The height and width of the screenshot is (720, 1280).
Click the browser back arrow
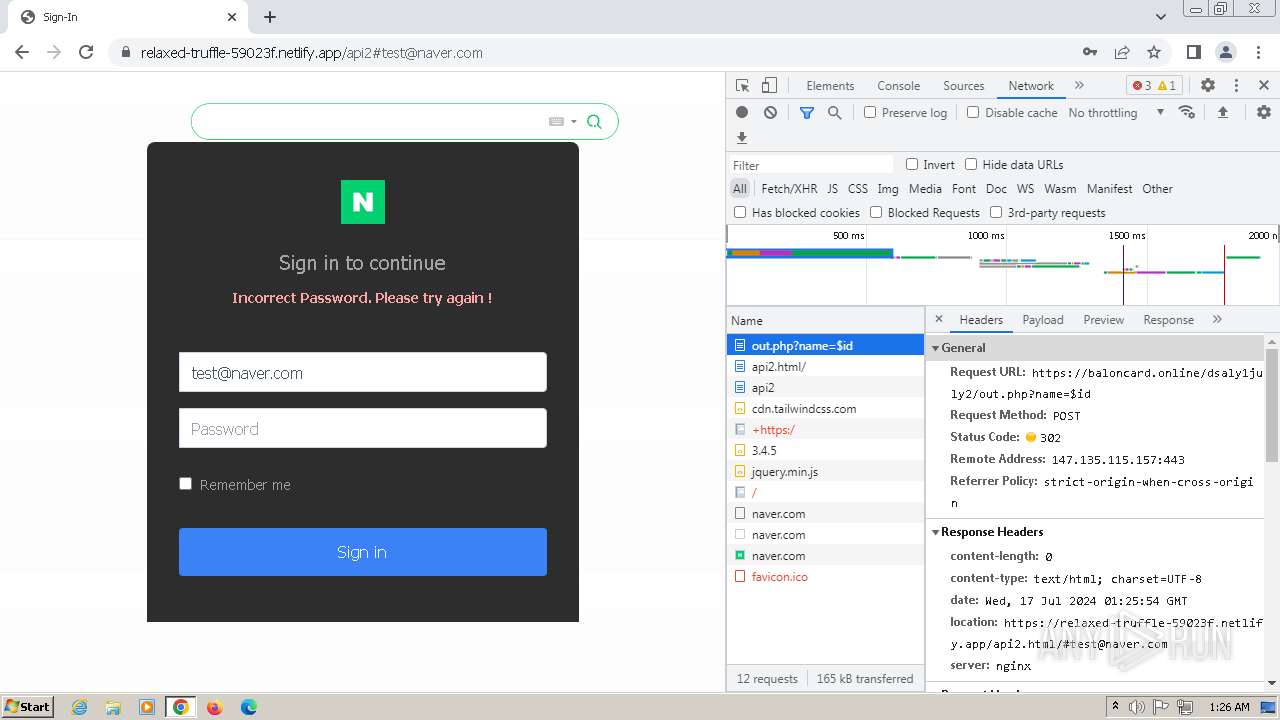pos(22,52)
